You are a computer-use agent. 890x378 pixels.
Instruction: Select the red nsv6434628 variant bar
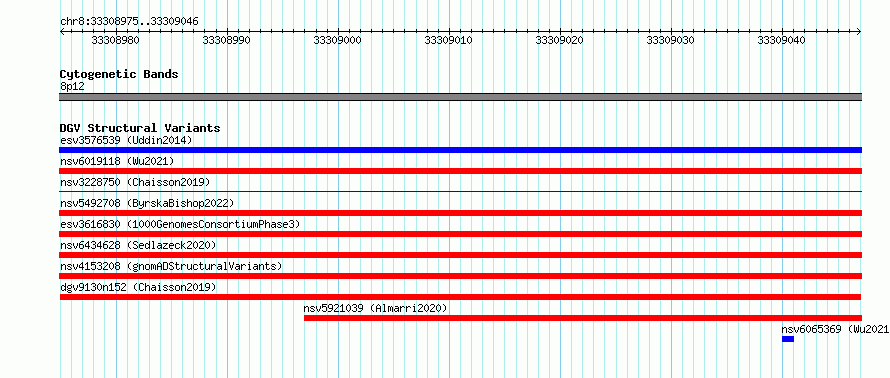(x=460, y=255)
